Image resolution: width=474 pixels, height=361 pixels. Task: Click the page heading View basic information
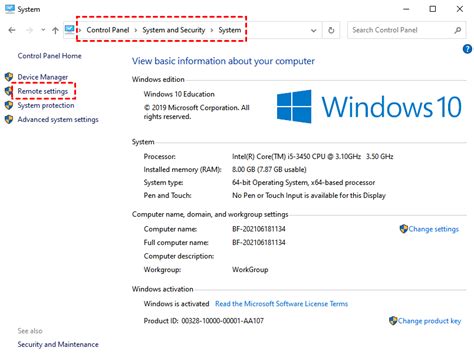tap(223, 61)
